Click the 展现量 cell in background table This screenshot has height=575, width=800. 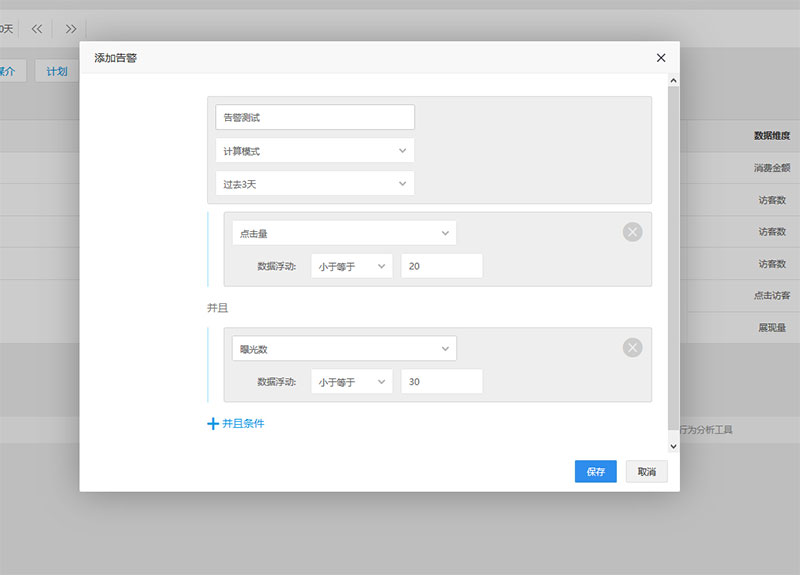(x=772, y=328)
